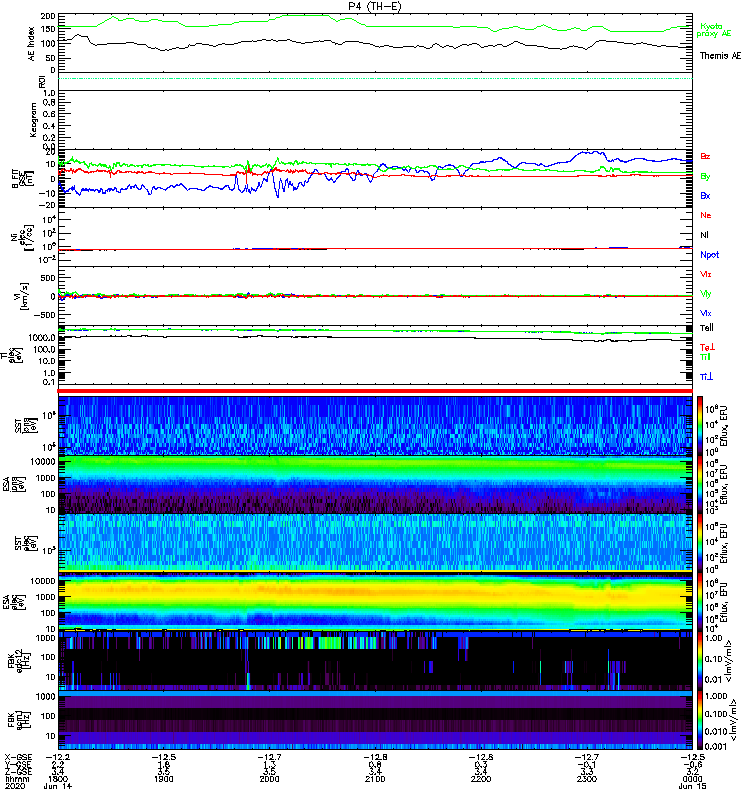The image size is (750, 800).
Task: Click the red horizontal bar above SST panel
Action: pyautogui.click(x=375, y=391)
